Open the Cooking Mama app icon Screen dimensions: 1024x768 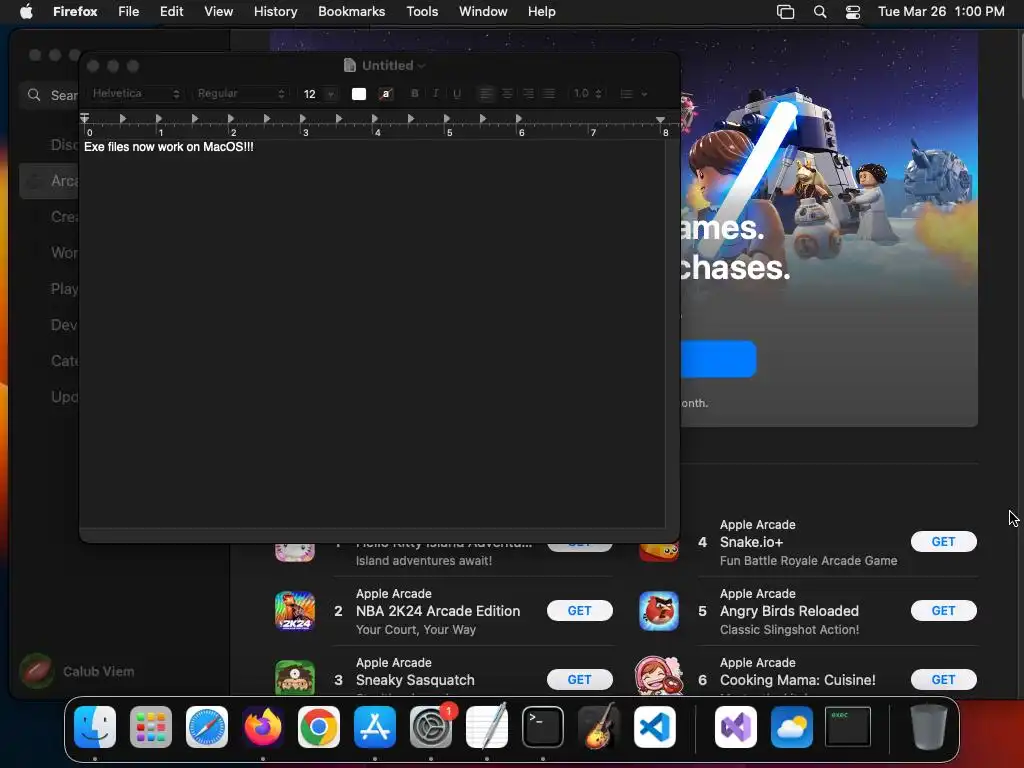point(659,676)
